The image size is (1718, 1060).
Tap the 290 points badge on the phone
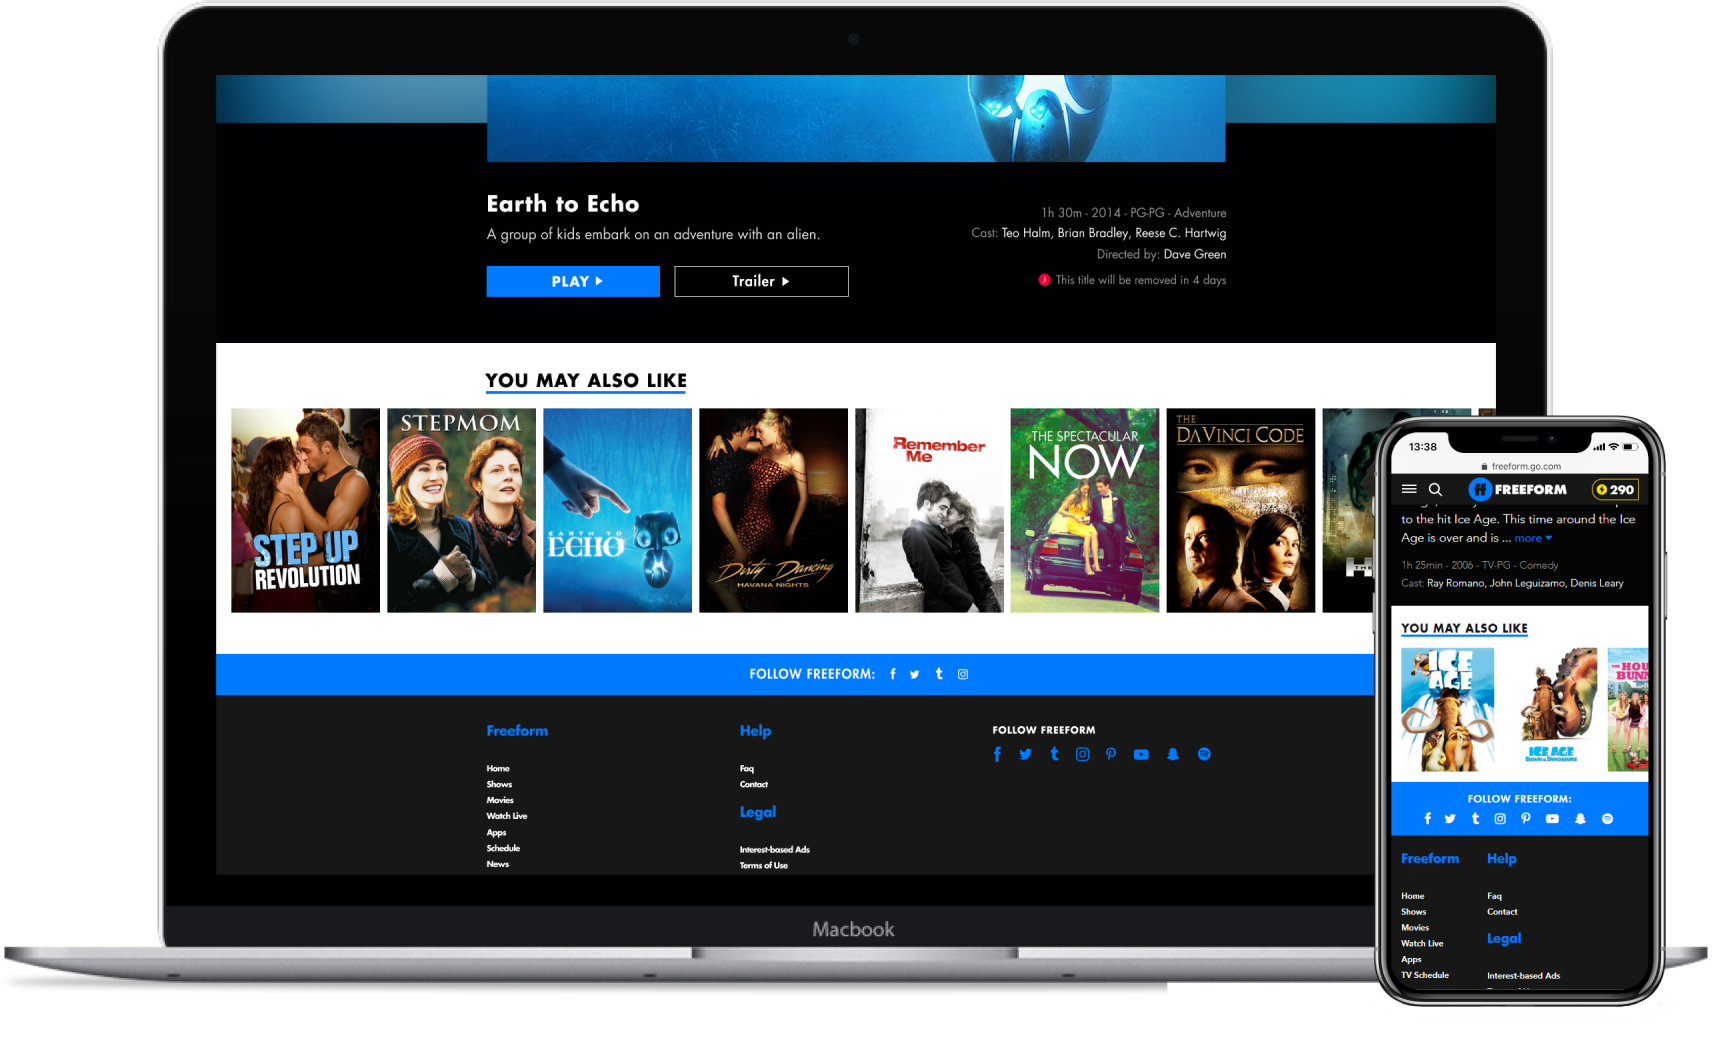(x=1615, y=489)
